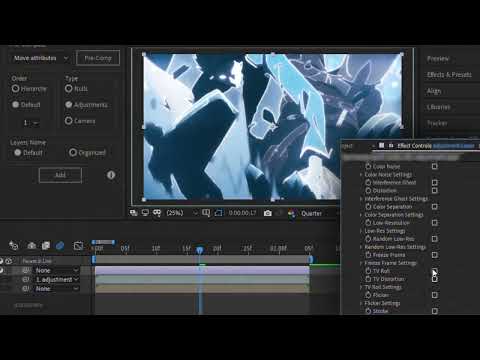Open the number 1 dropdown under Default
The width and height of the screenshot is (480, 360).
(31, 123)
